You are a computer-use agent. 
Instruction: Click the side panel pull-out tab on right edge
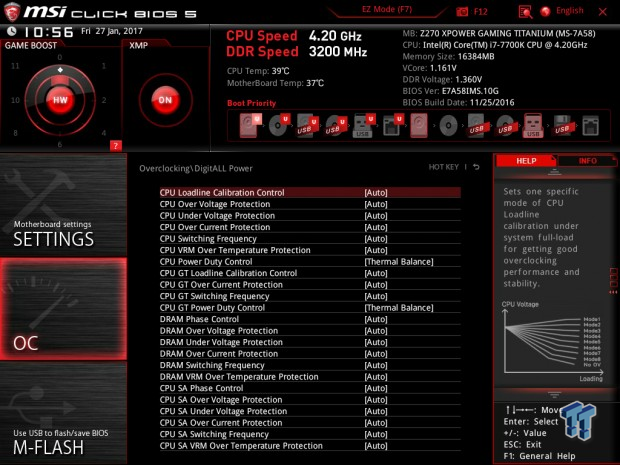[613, 281]
